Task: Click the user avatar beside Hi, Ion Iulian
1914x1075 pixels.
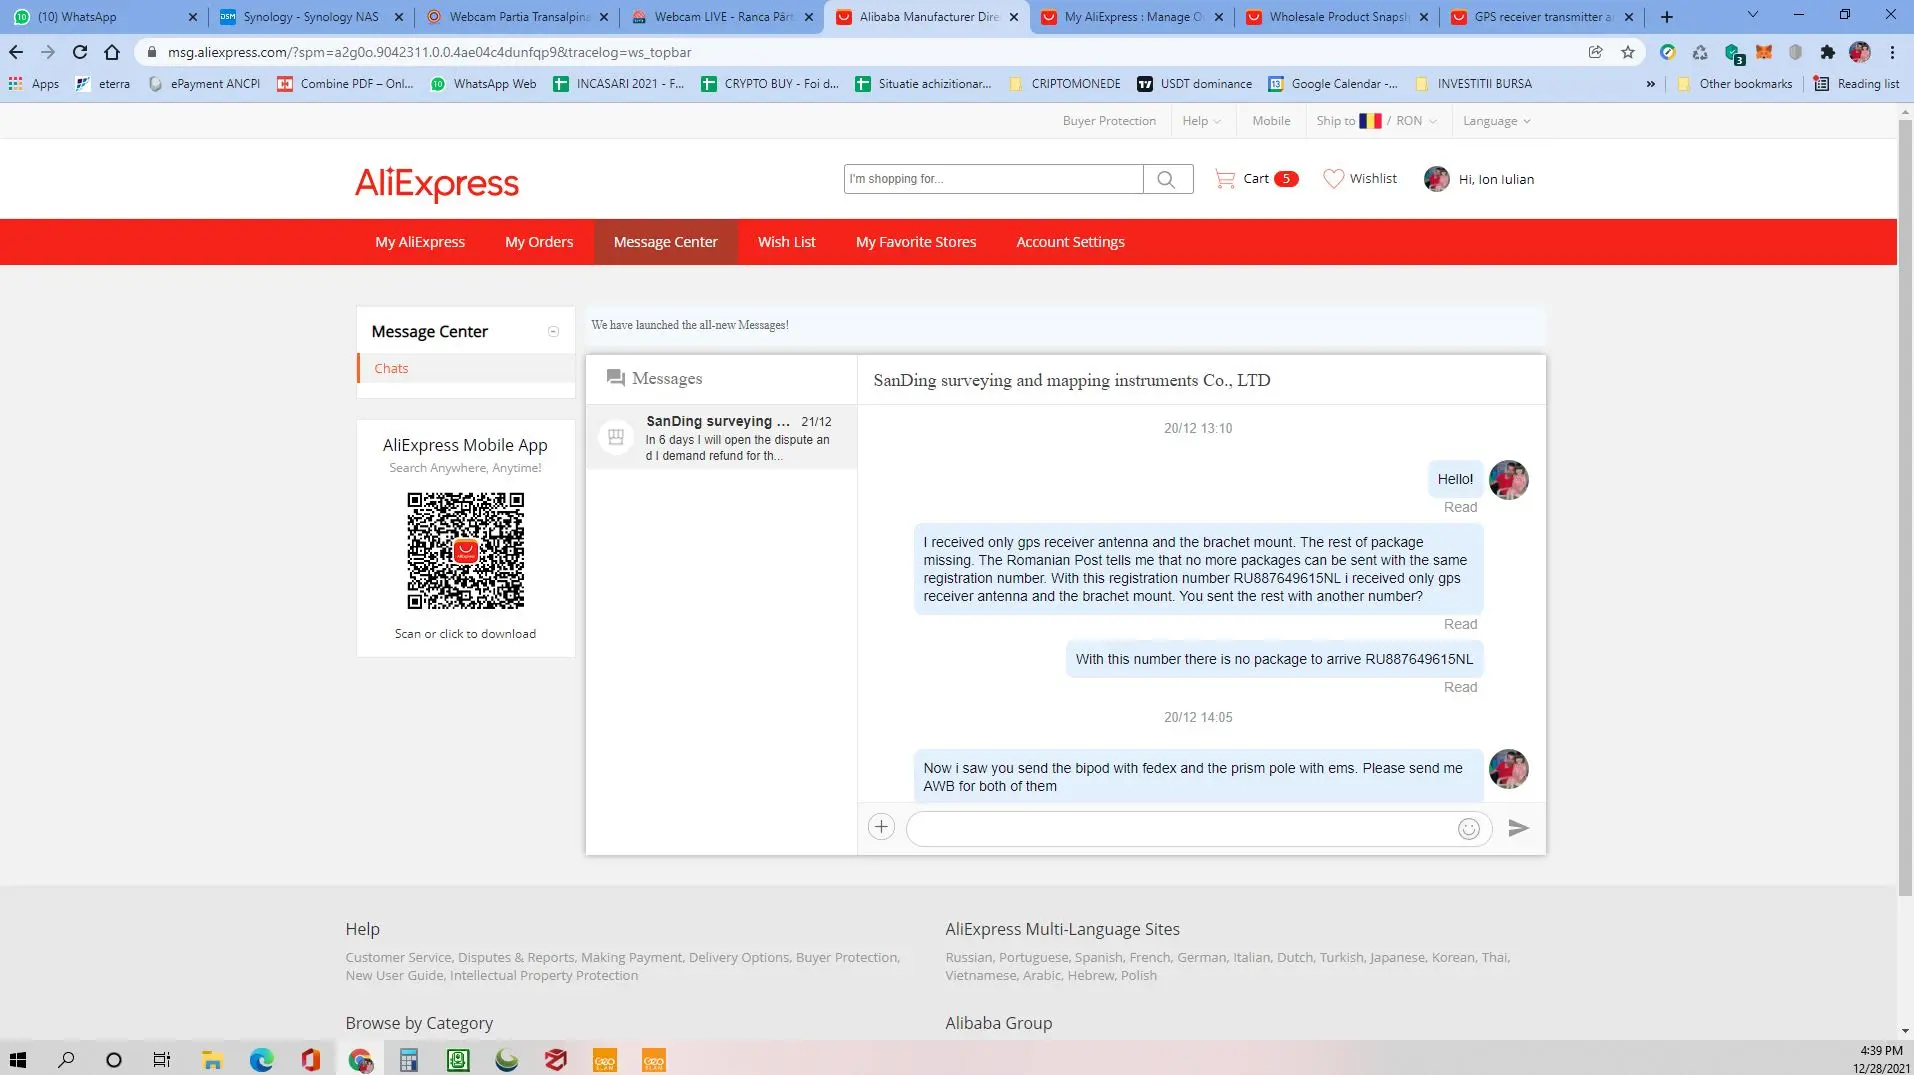Action: [x=1436, y=179]
